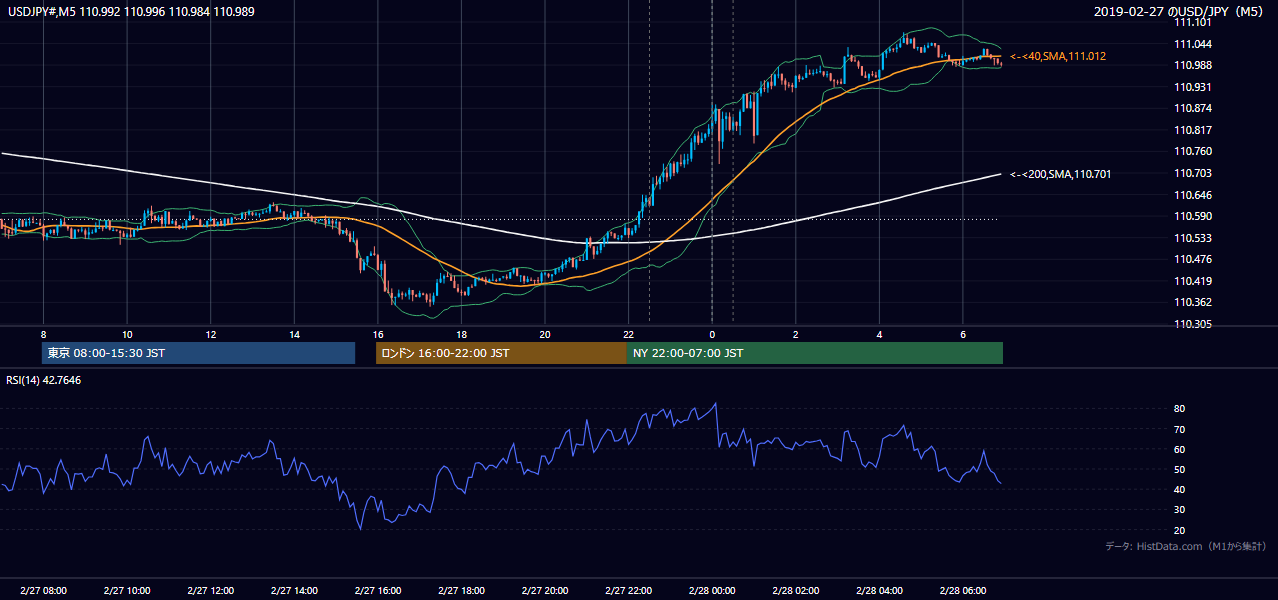
Task: Click the 2/27 10:00 date label
Action: (x=127, y=591)
